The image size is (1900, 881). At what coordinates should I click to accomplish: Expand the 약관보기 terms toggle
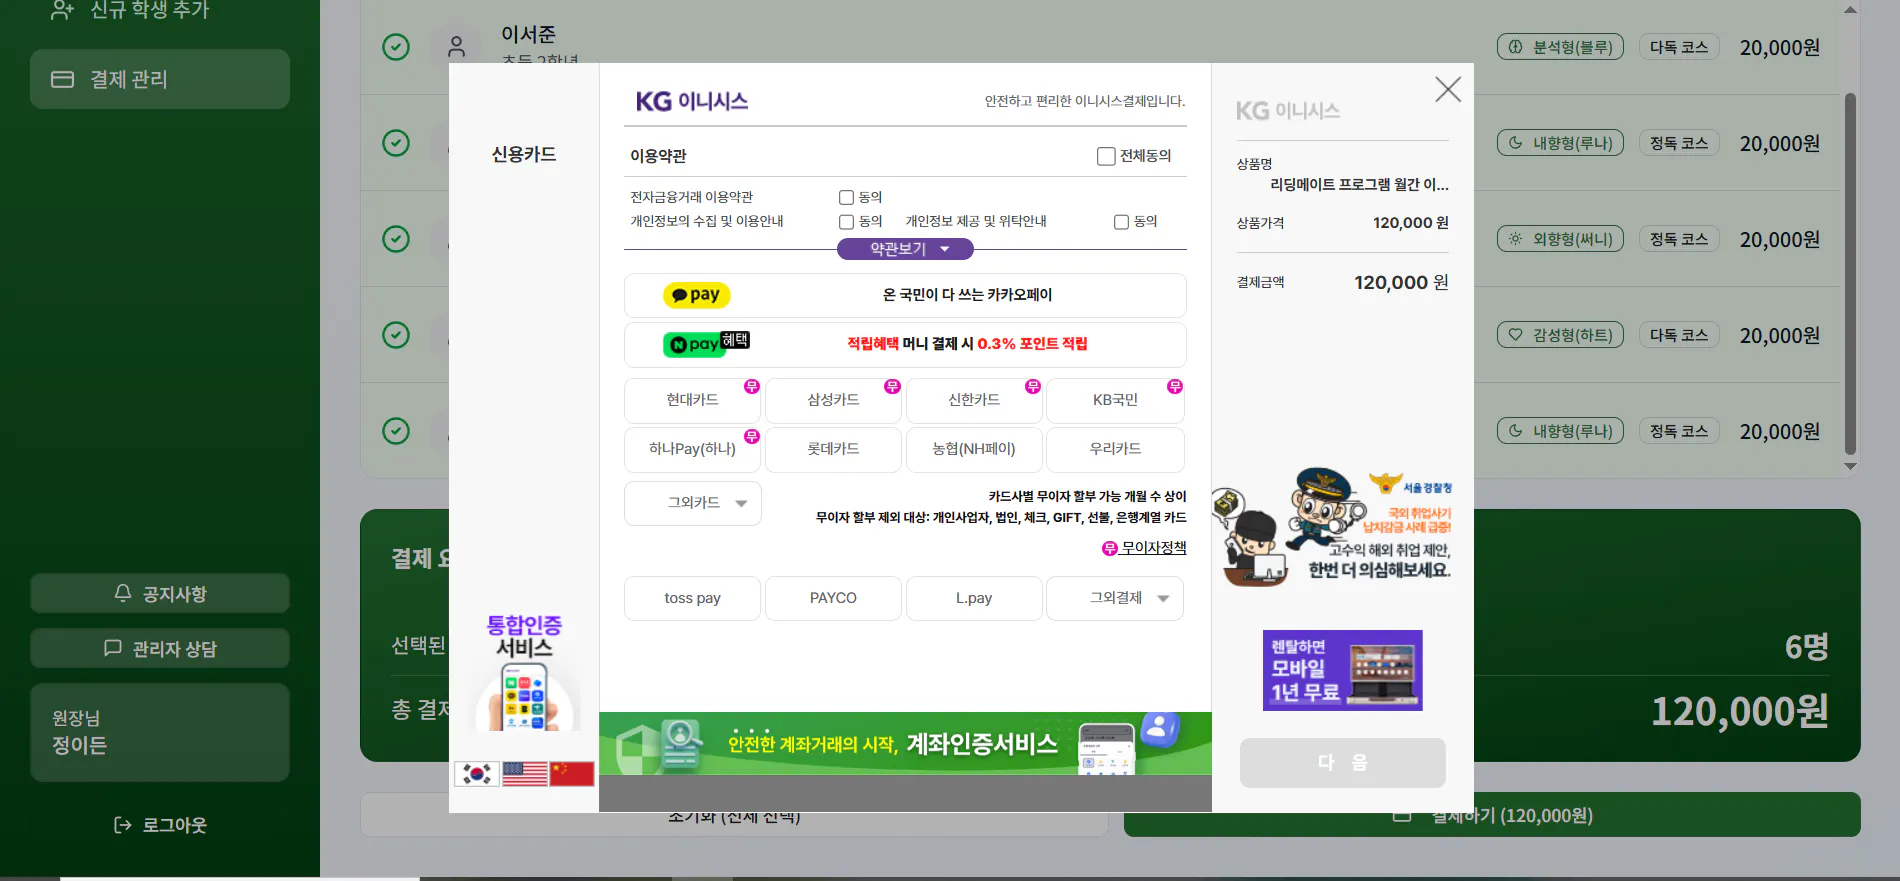pyautogui.click(x=905, y=249)
